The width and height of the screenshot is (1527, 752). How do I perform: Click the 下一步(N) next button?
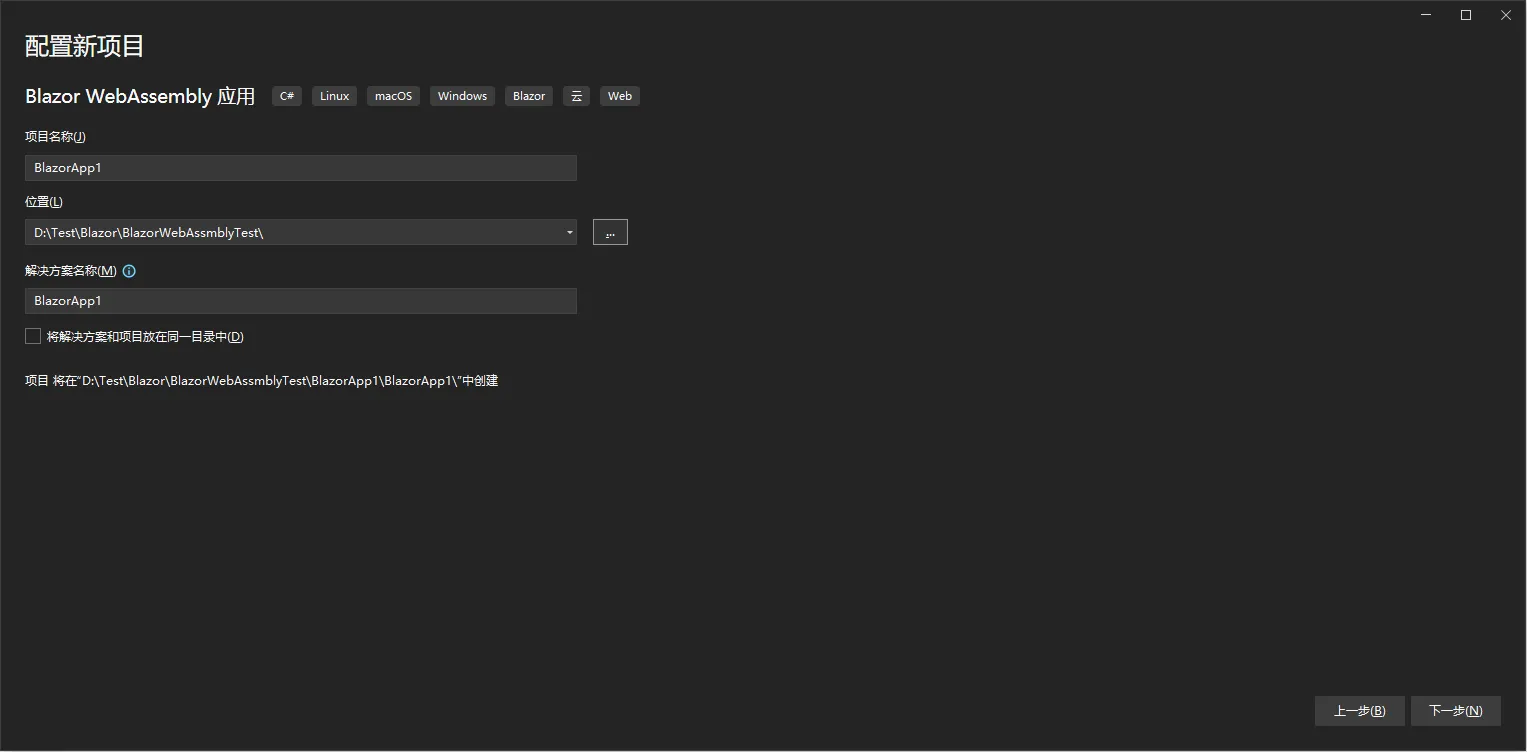pos(1456,711)
